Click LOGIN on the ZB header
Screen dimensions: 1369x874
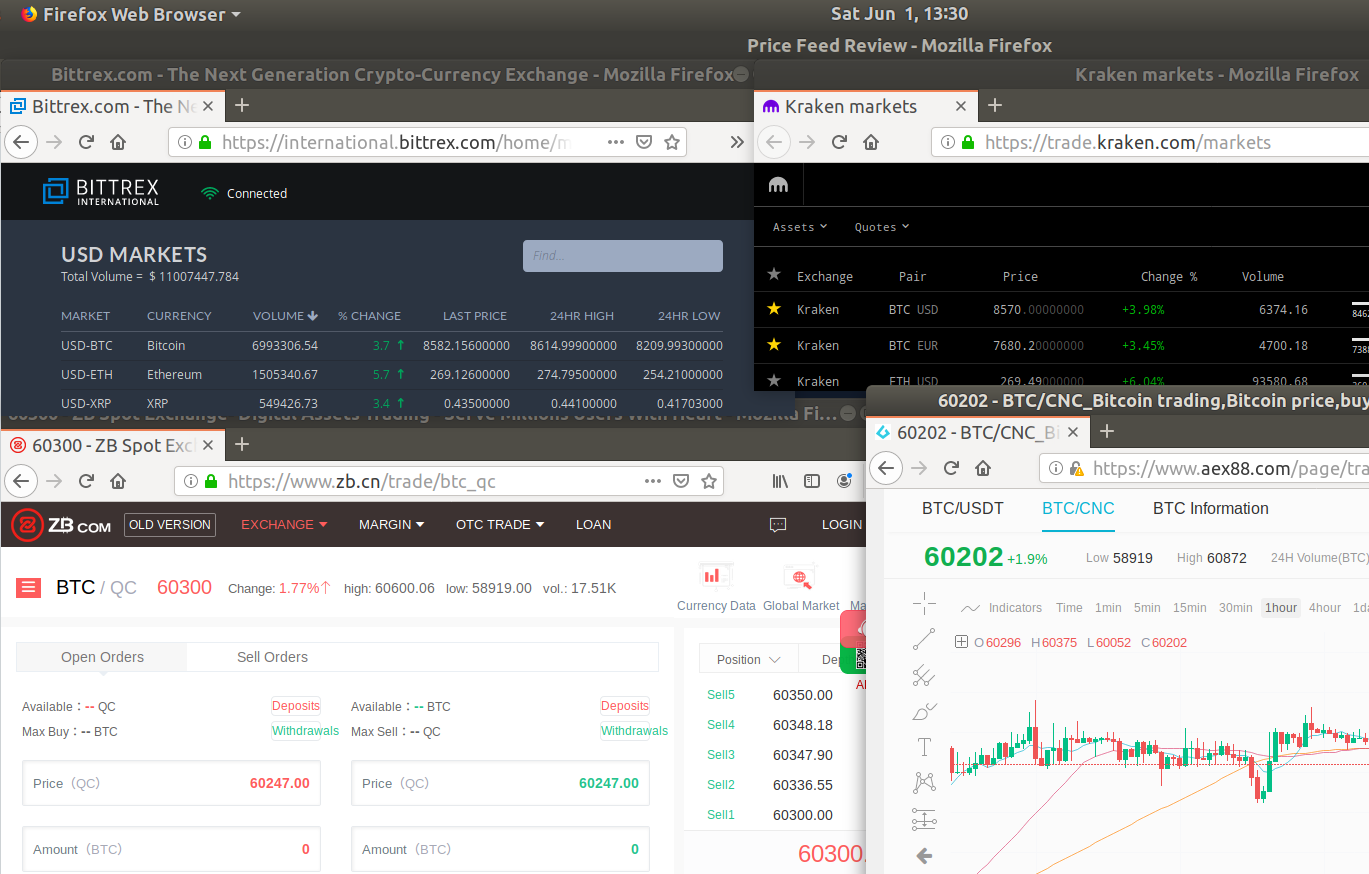842,524
